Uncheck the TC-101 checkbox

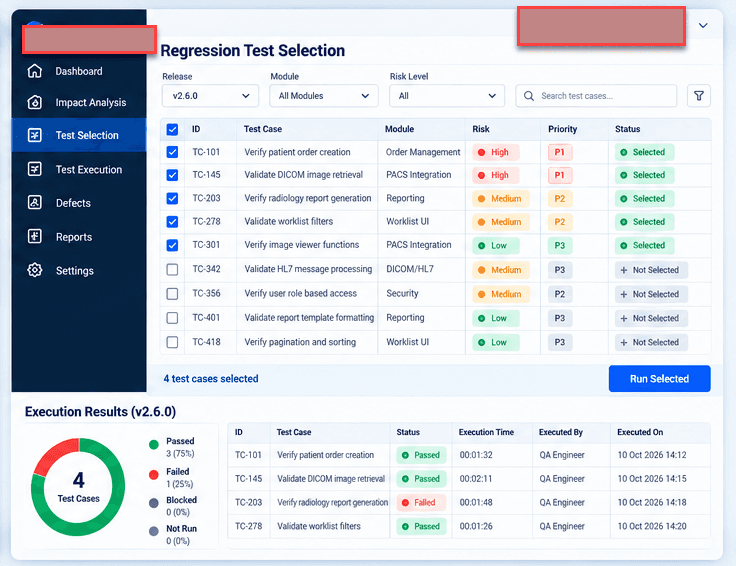coord(172,152)
